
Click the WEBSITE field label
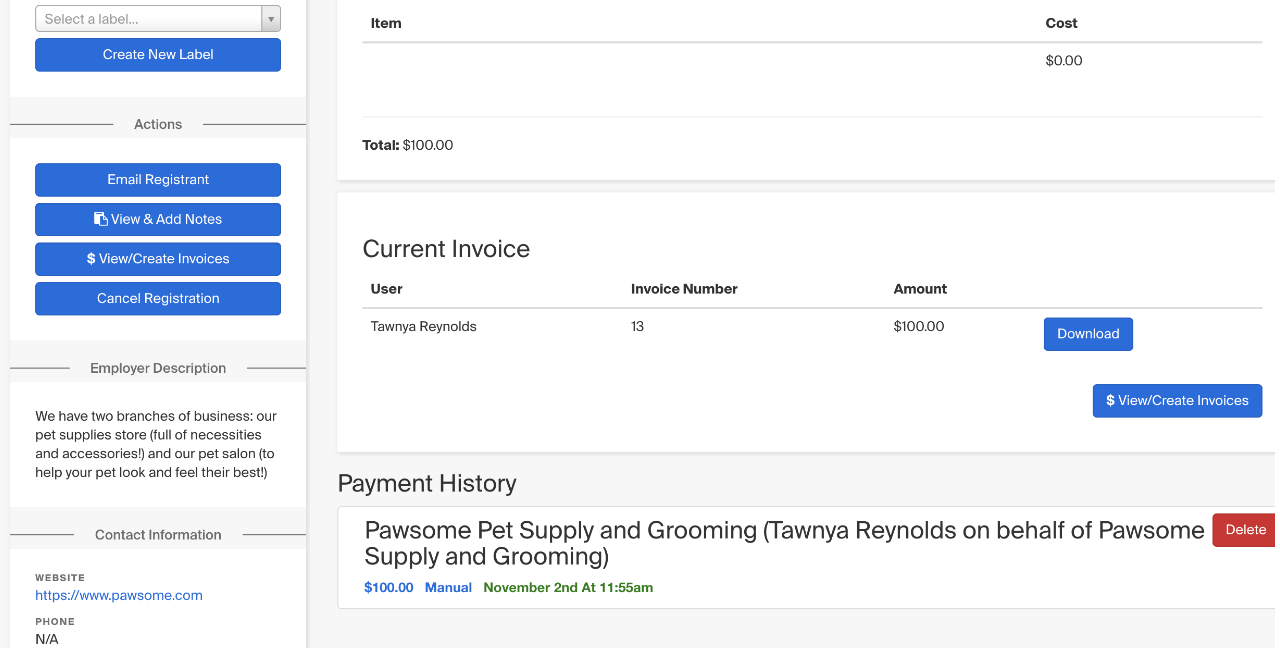tap(60, 578)
